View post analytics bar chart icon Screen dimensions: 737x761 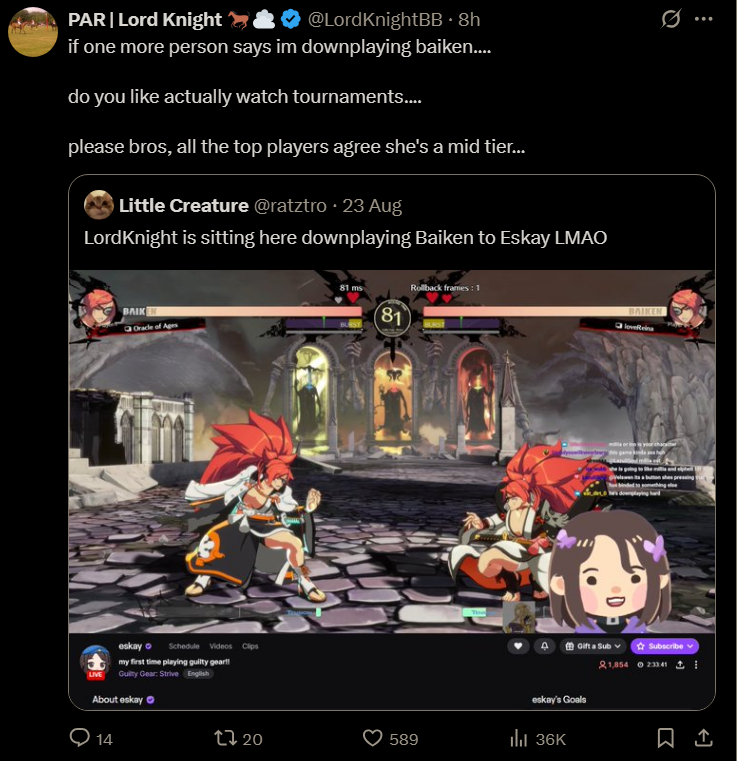point(519,738)
